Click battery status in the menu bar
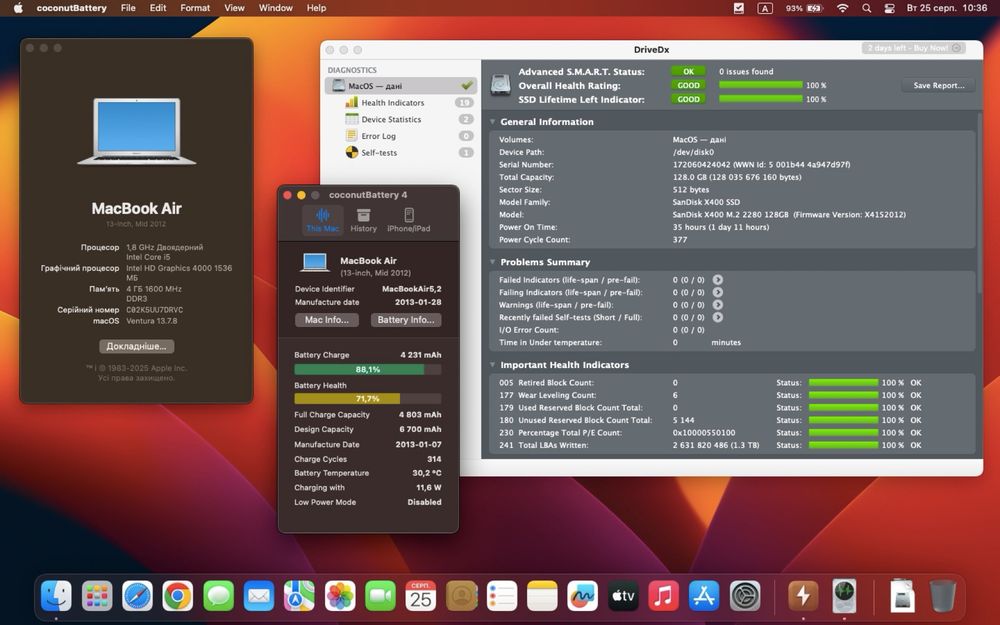Image resolution: width=1000 pixels, height=625 pixels. [805, 8]
